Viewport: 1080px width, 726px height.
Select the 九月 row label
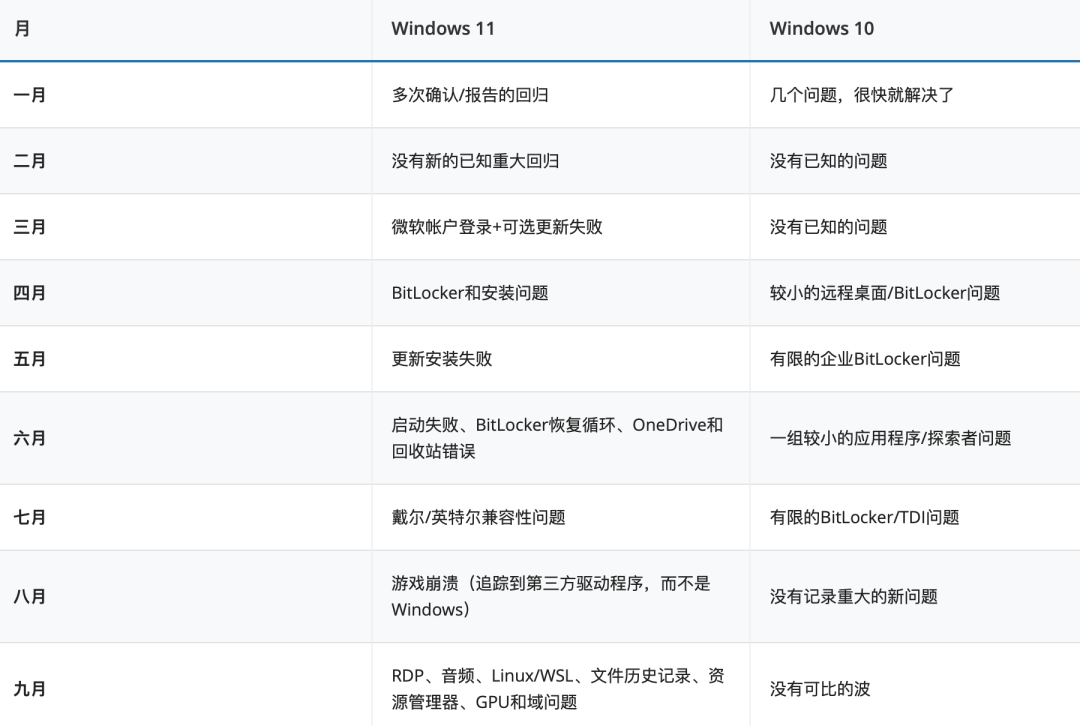(30, 689)
